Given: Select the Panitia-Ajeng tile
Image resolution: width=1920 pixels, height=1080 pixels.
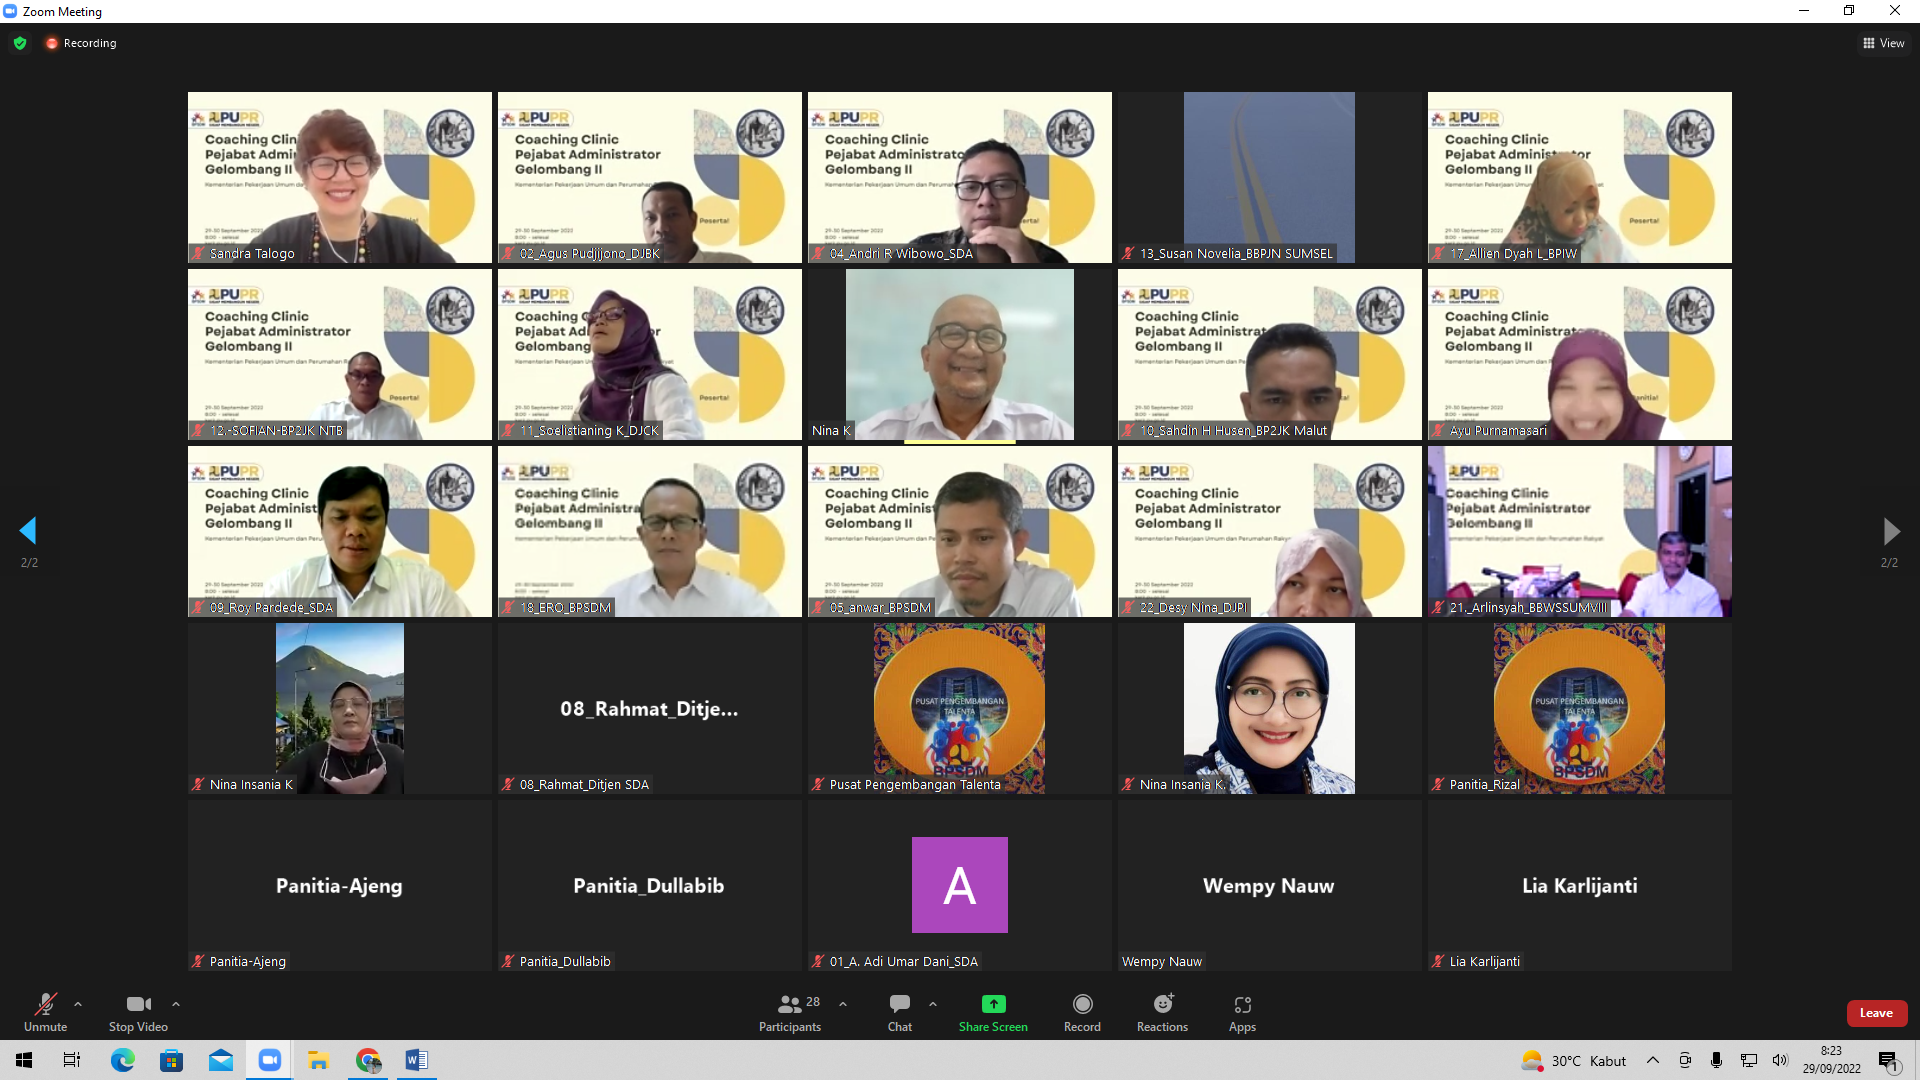Looking at the screenshot, I should coord(340,885).
